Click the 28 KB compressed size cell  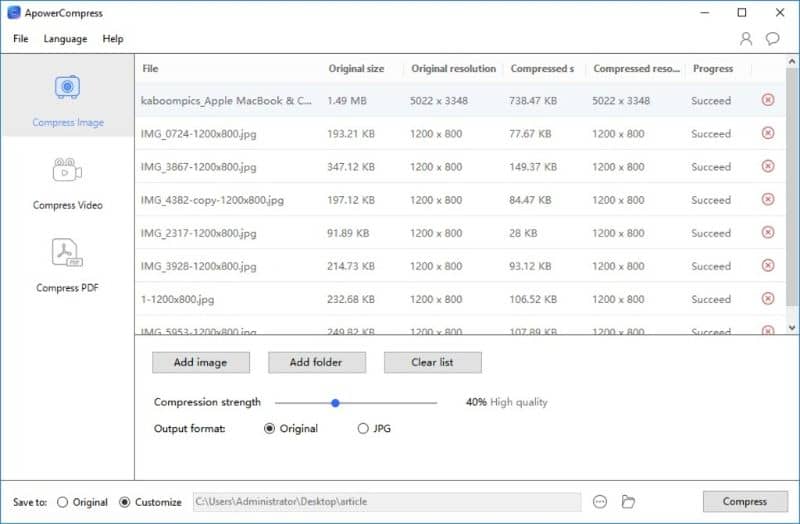(x=523, y=233)
